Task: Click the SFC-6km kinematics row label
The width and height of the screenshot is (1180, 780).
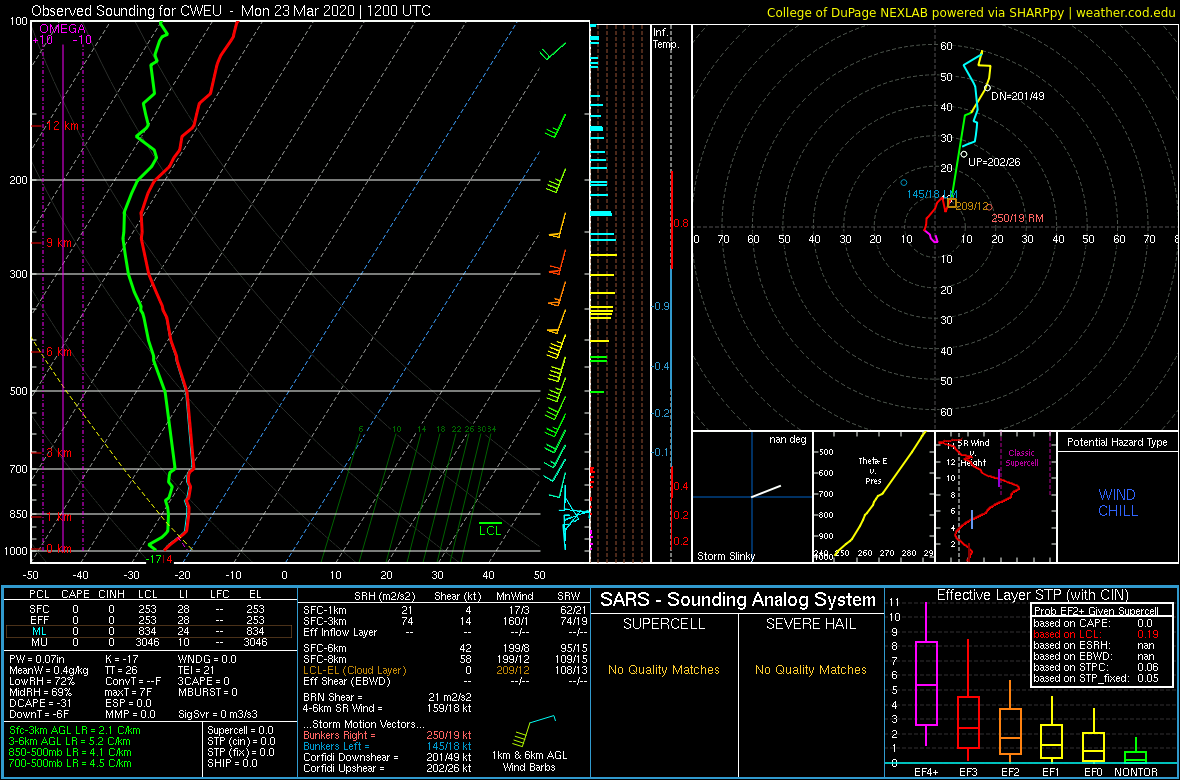Action: tap(325, 647)
